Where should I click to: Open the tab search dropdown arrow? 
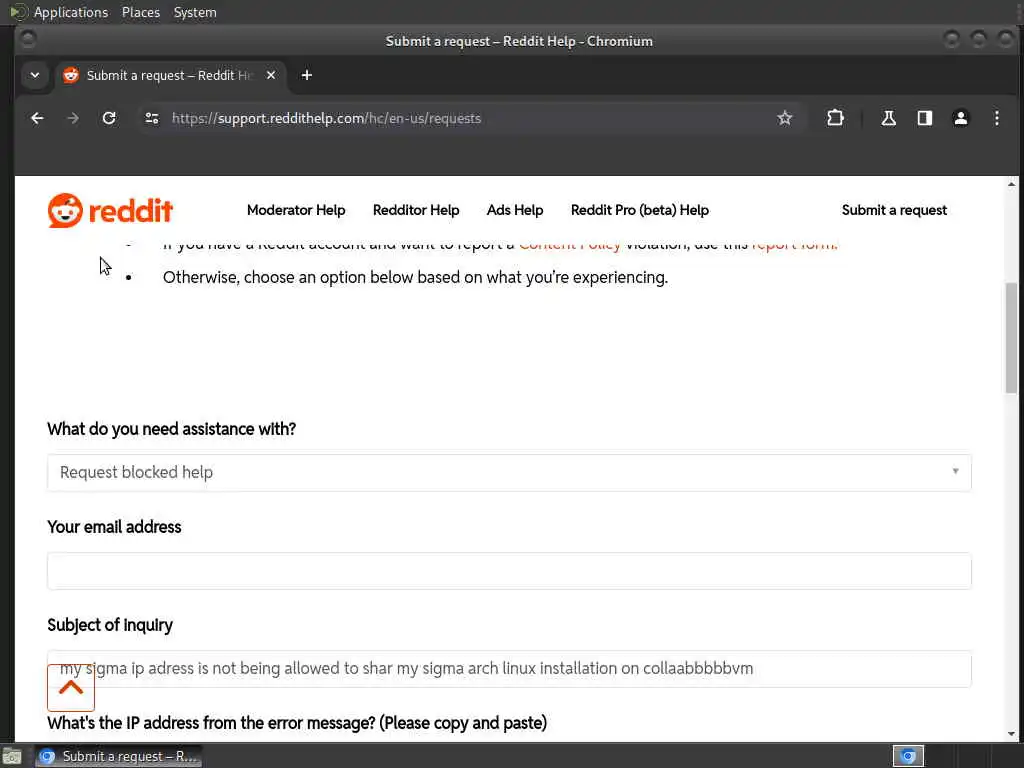(35, 75)
